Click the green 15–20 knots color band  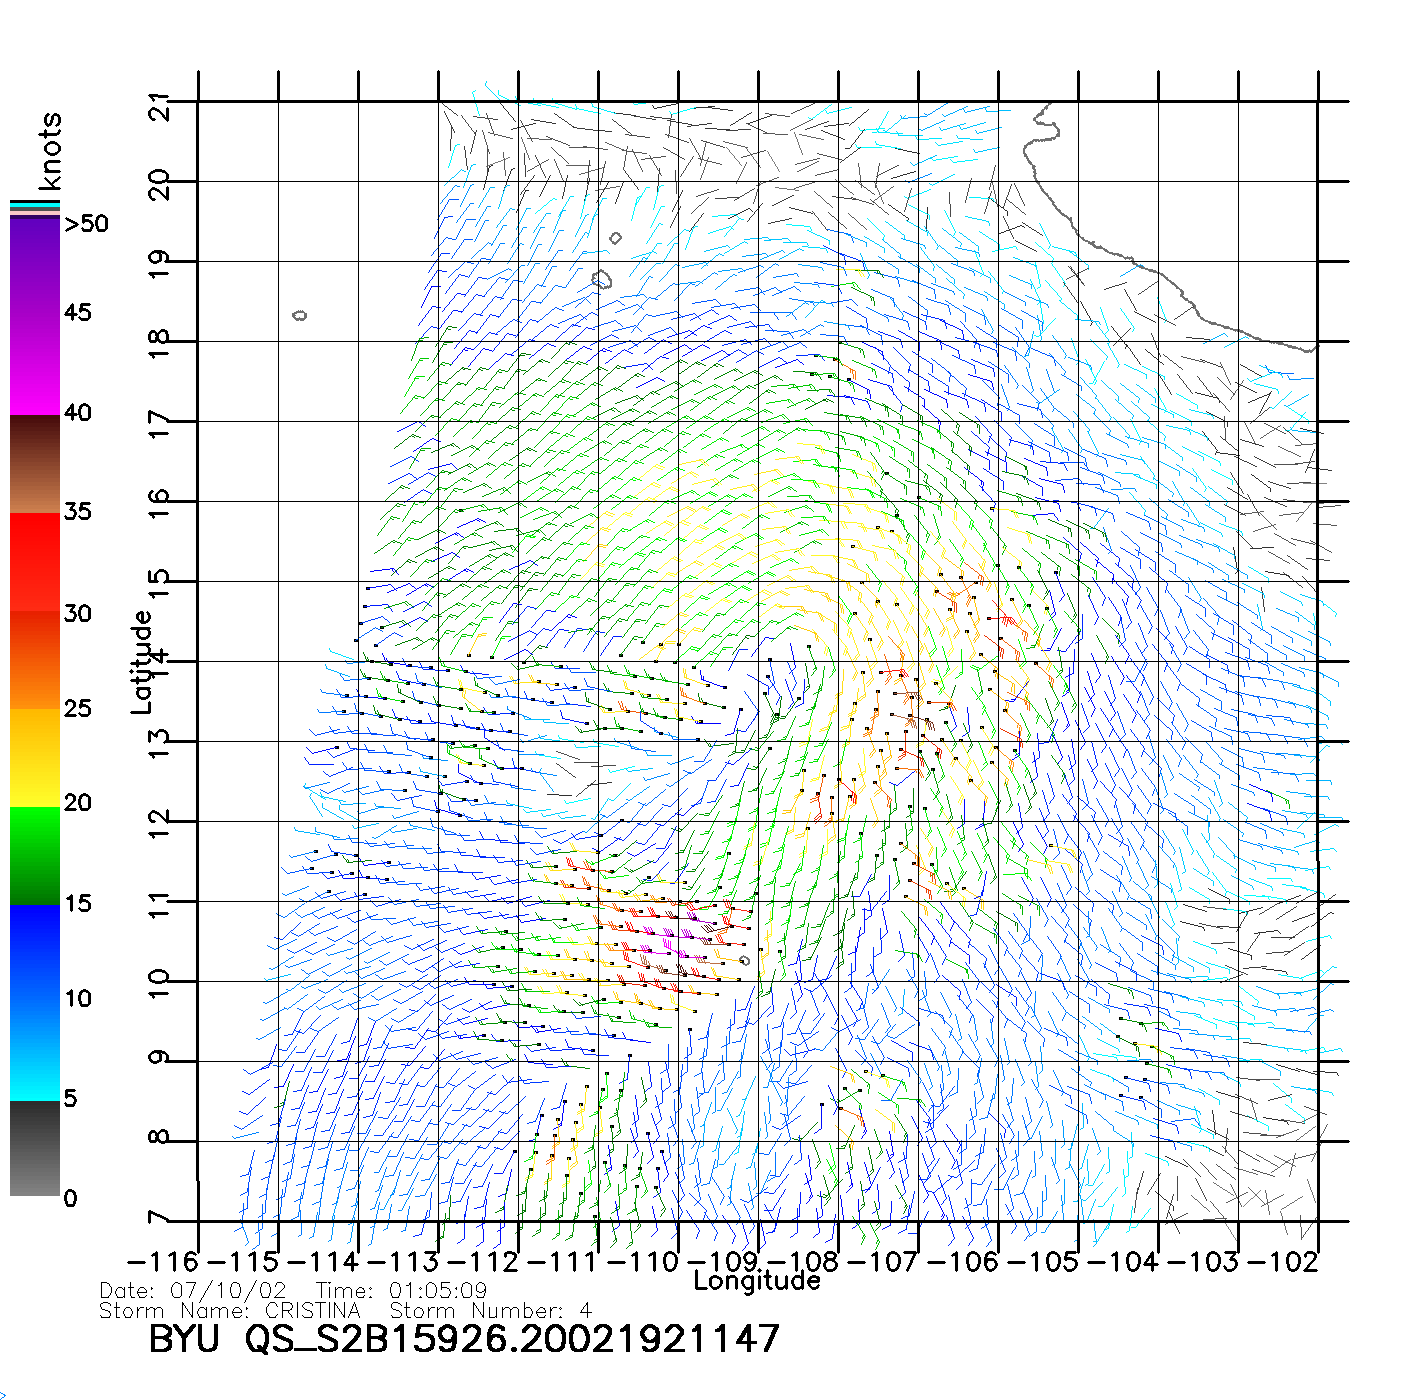(x=35, y=856)
